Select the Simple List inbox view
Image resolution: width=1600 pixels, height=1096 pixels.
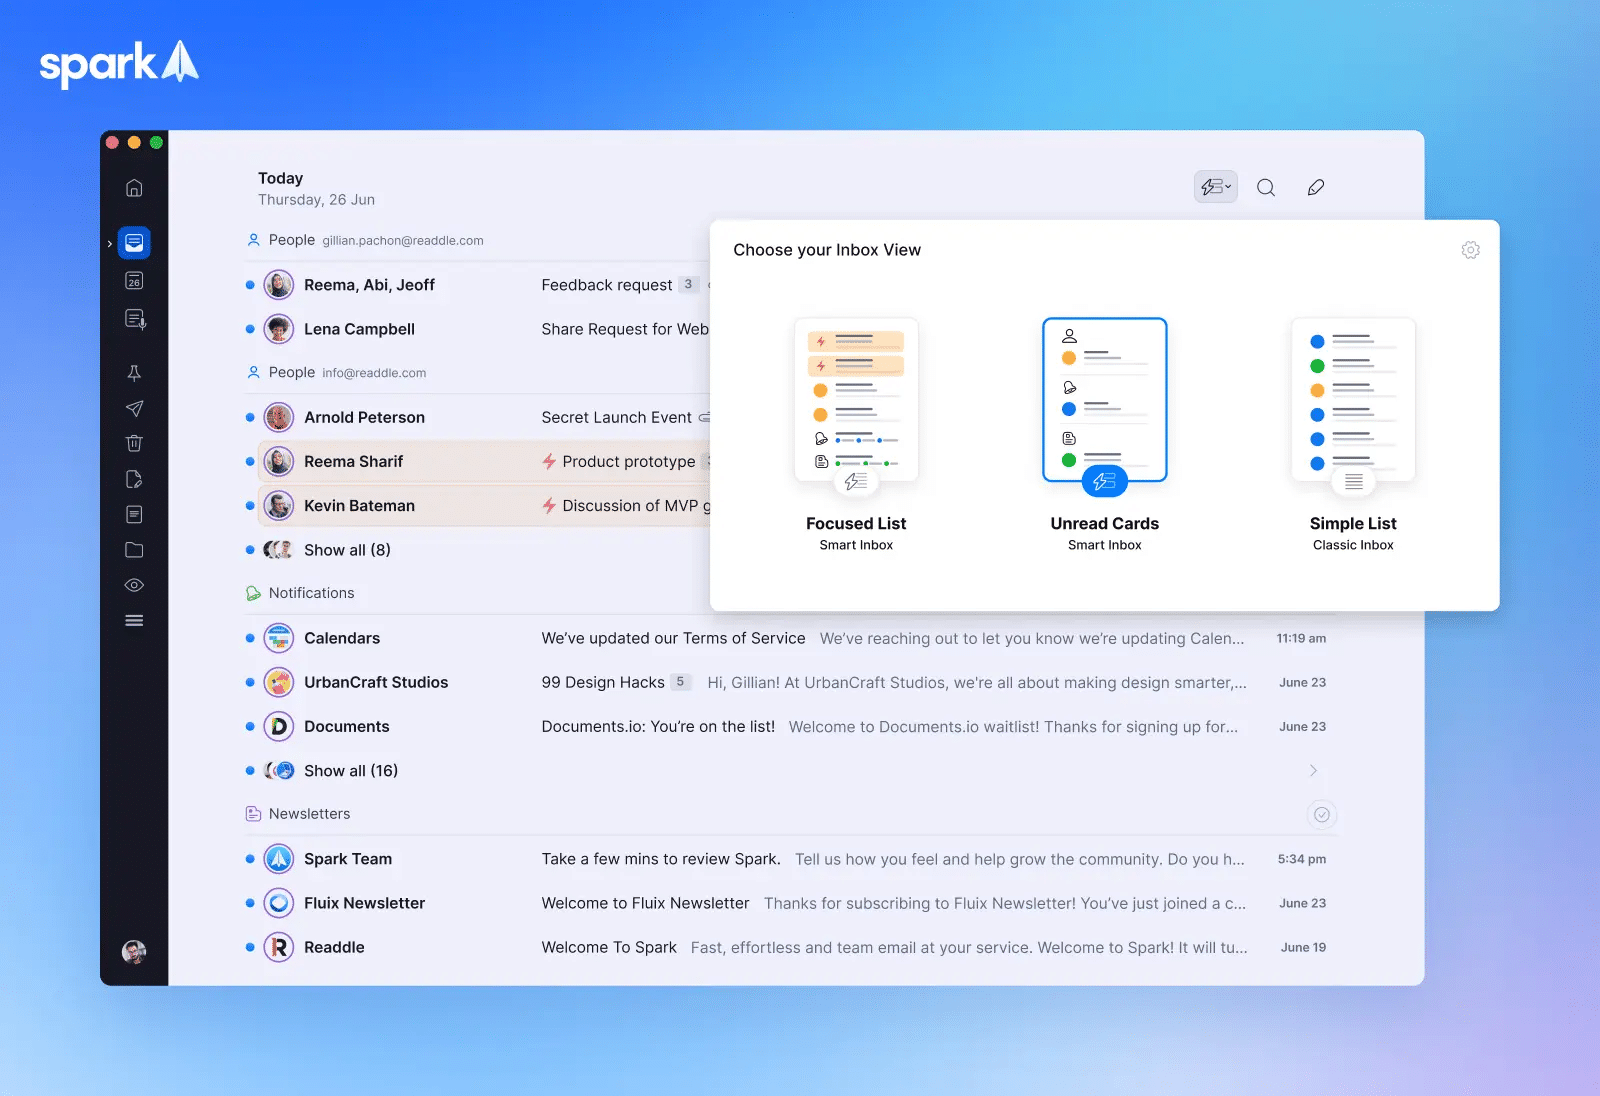point(1353,434)
